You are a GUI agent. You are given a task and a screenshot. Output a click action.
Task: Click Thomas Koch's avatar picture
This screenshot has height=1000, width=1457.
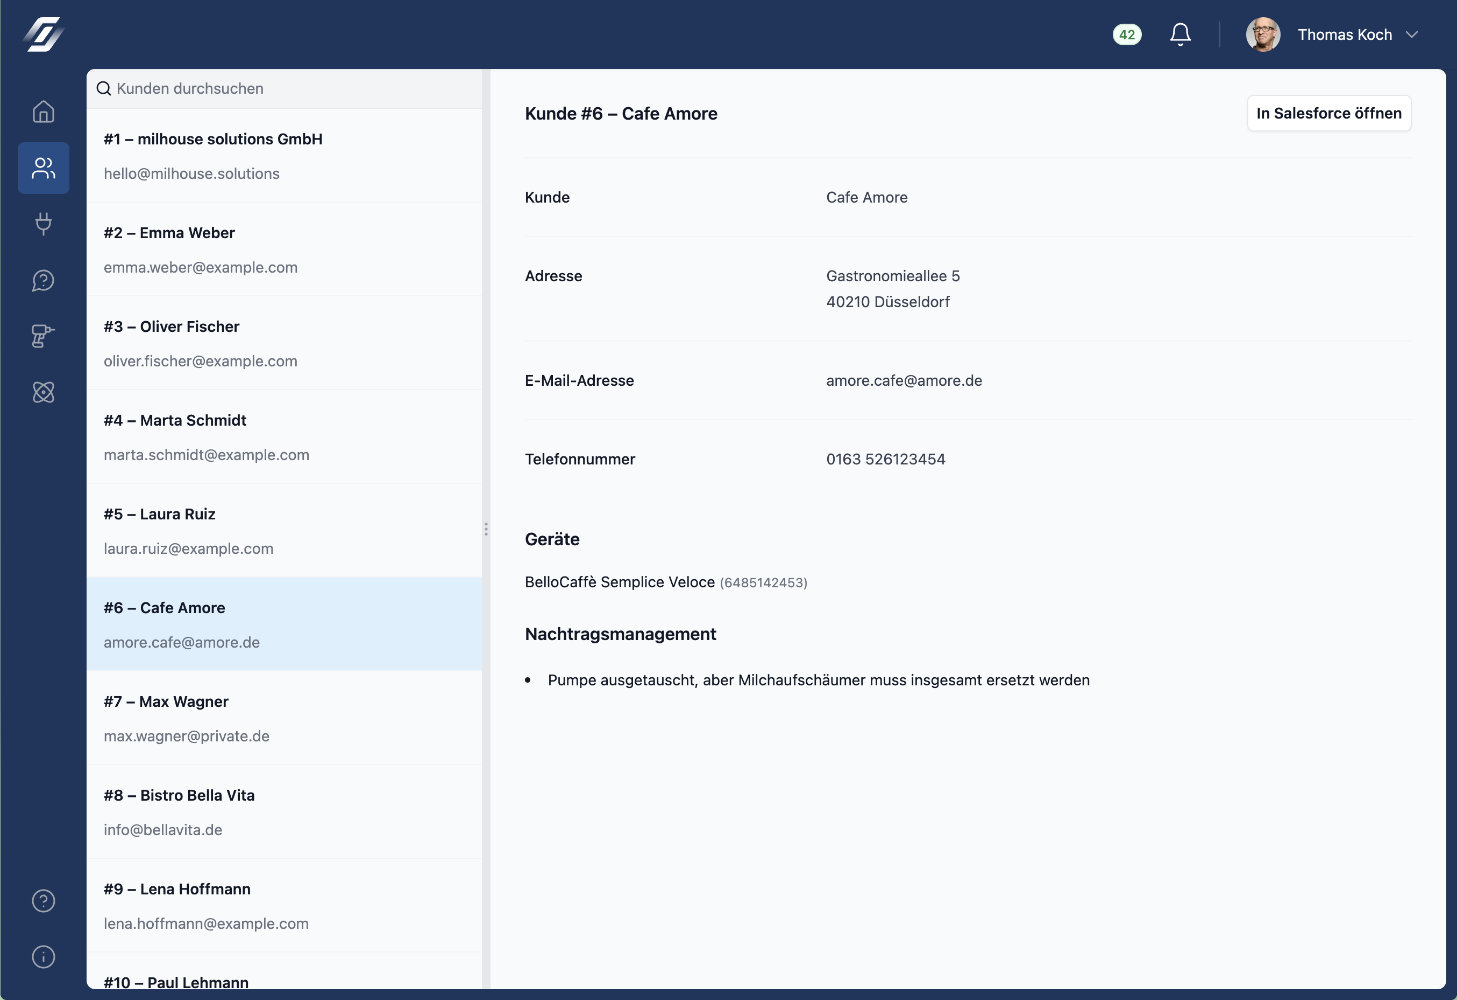(1263, 34)
